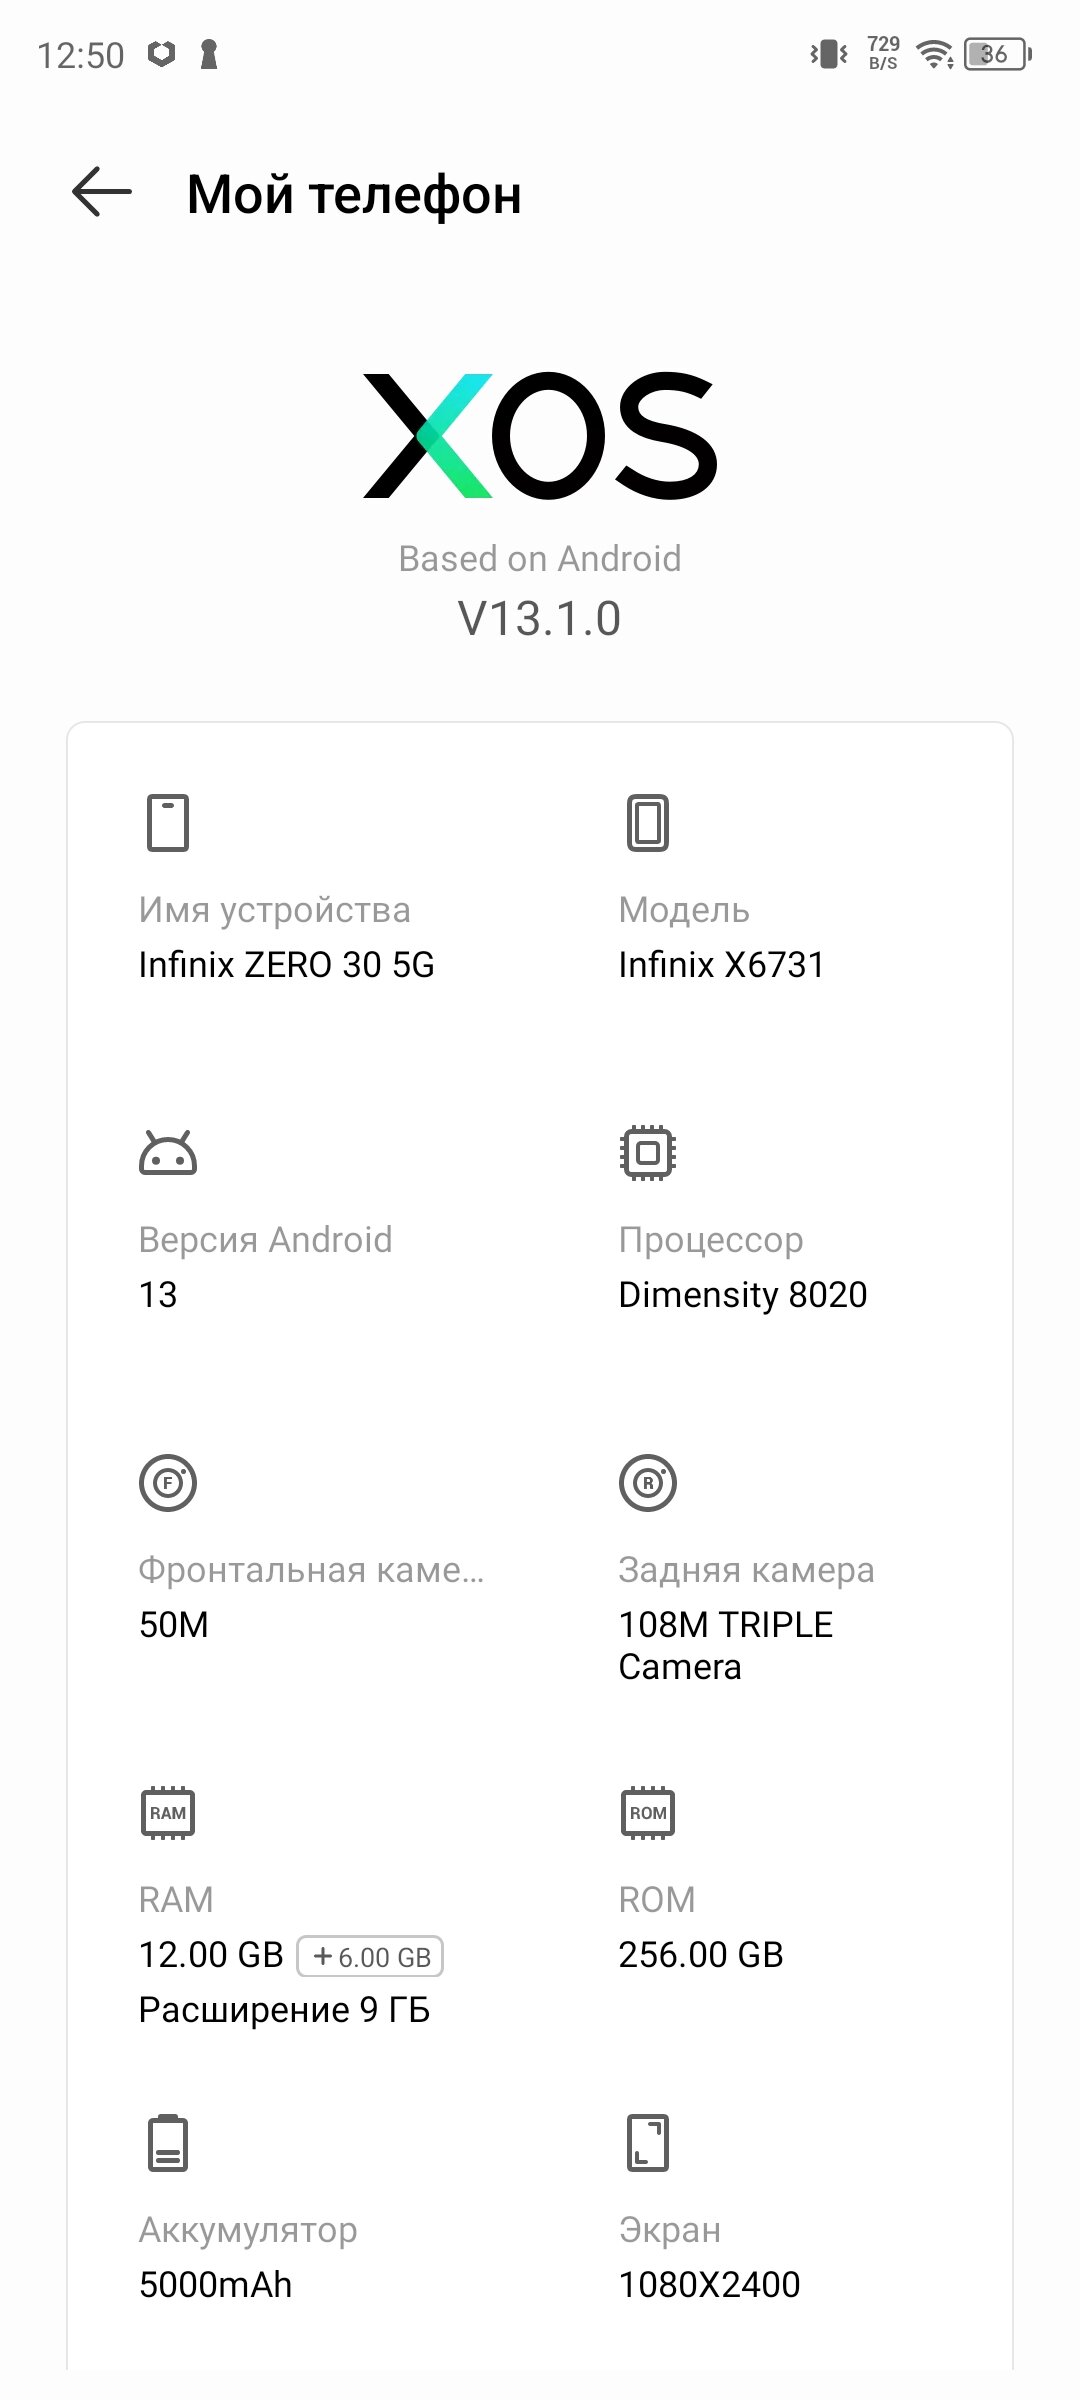Screen dimensions: 1080x2400
Task: Tap the Wi-Fi status bar icon
Action: 936,54
